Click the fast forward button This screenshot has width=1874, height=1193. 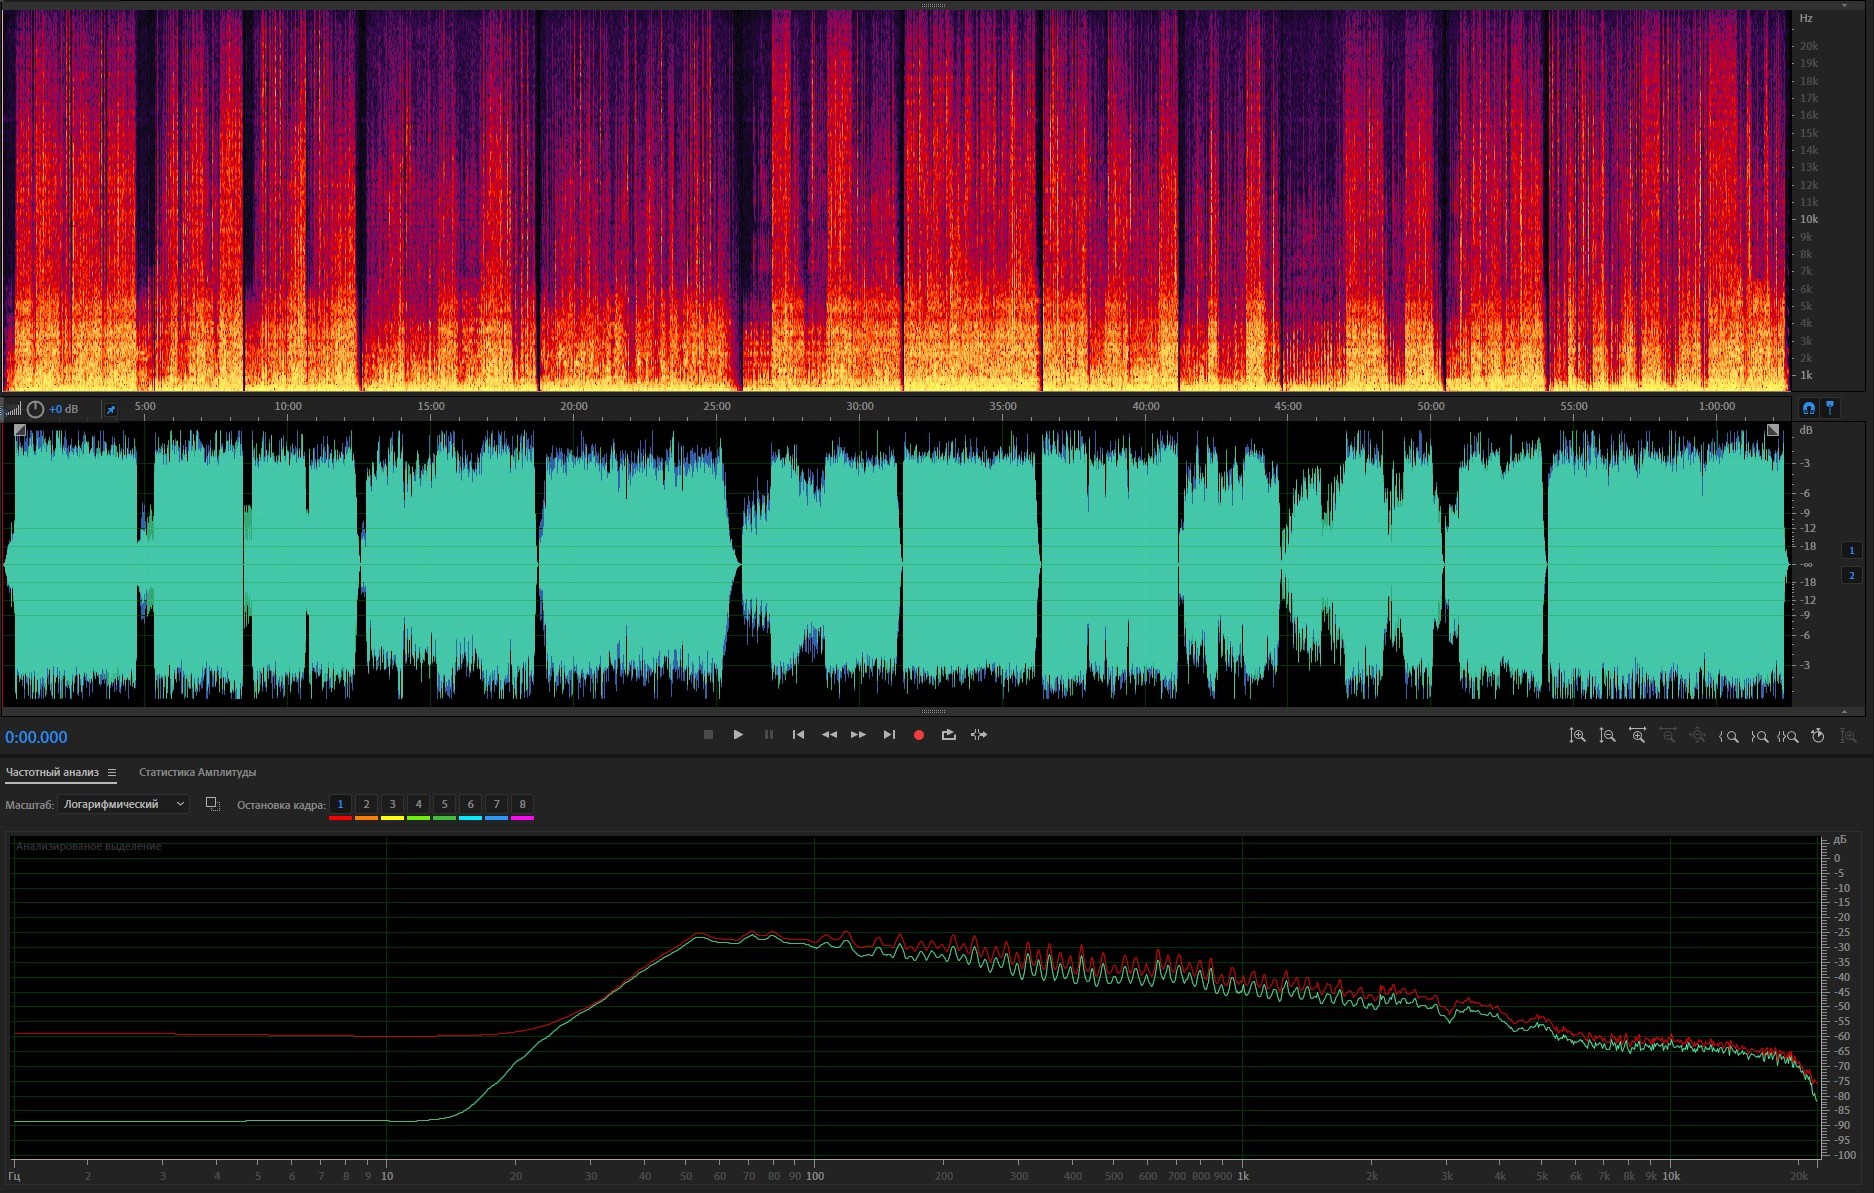[858, 735]
